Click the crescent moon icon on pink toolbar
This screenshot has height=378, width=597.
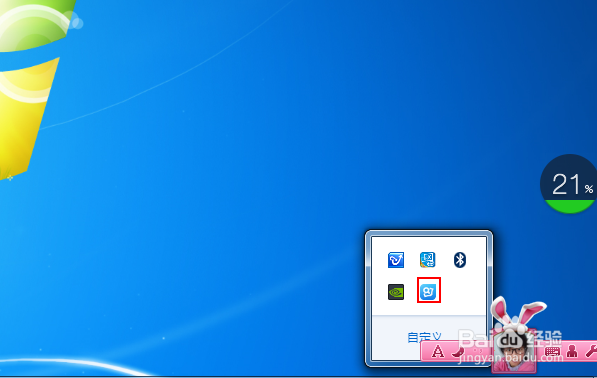458,351
